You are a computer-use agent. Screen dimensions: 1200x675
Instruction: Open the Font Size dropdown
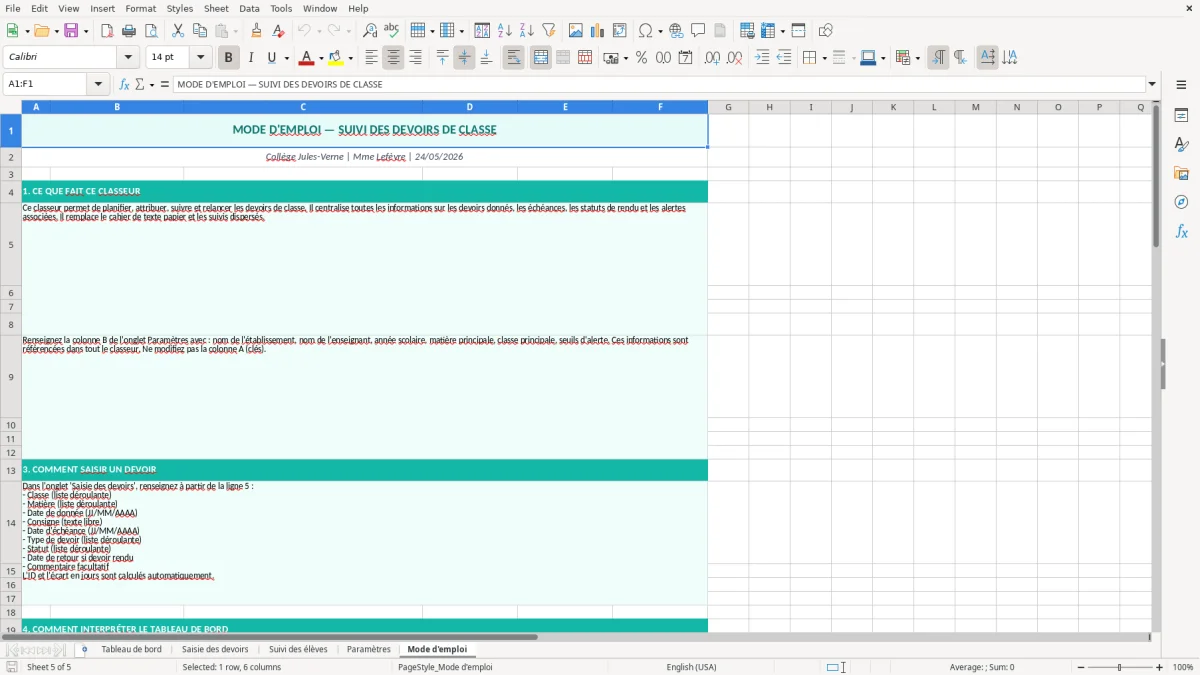(200, 58)
